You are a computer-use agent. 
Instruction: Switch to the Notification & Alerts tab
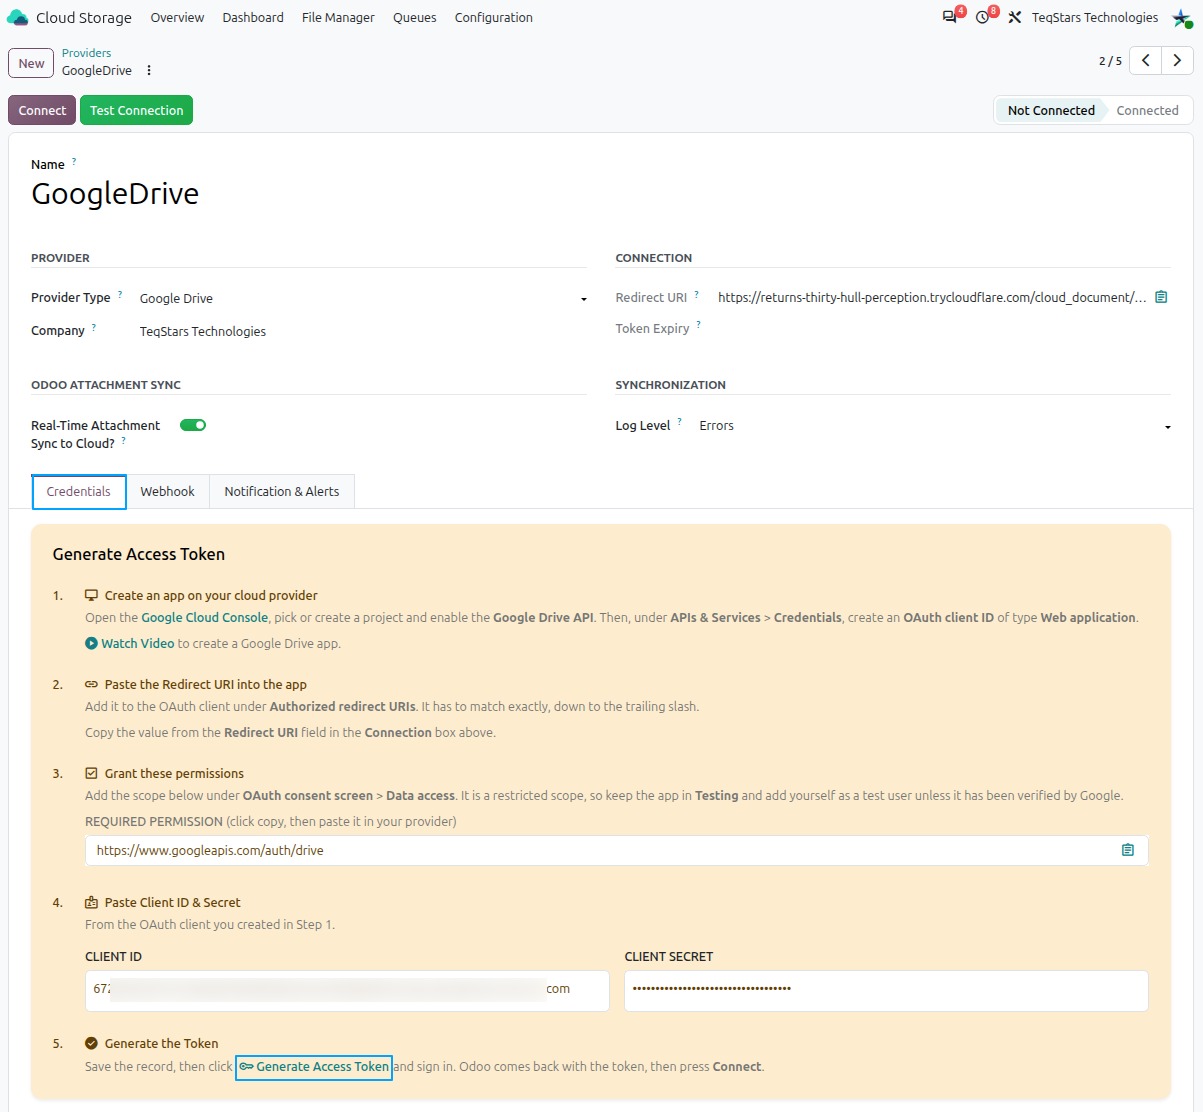tap(282, 491)
